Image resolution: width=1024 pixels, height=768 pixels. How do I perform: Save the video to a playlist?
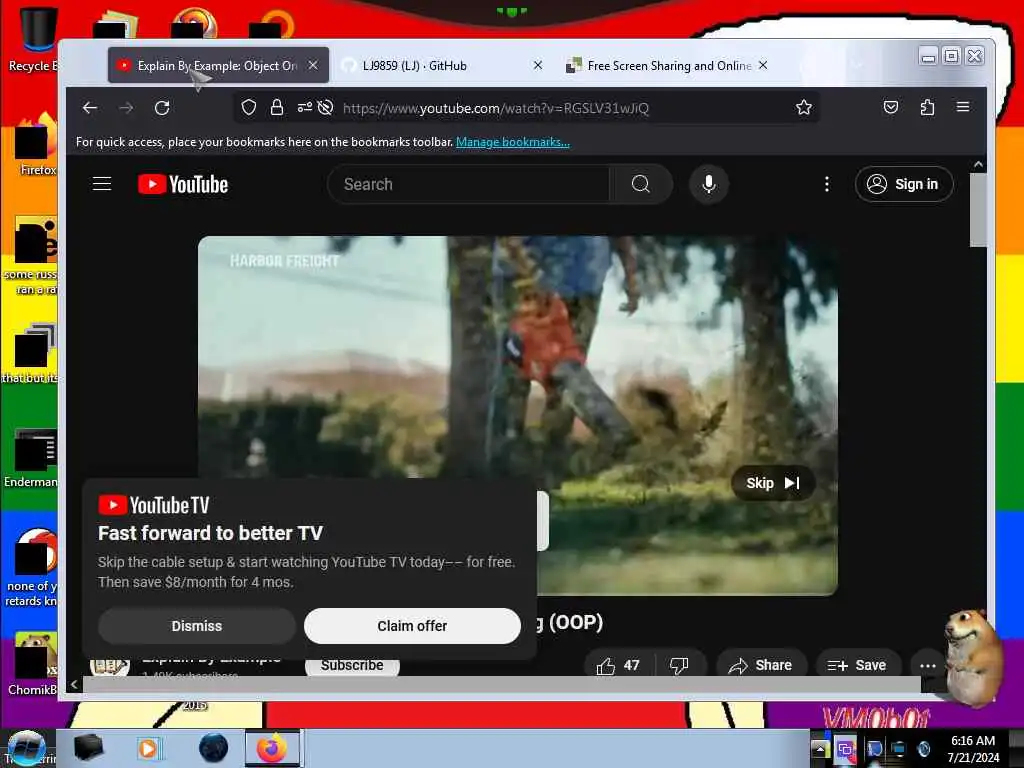click(857, 665)
